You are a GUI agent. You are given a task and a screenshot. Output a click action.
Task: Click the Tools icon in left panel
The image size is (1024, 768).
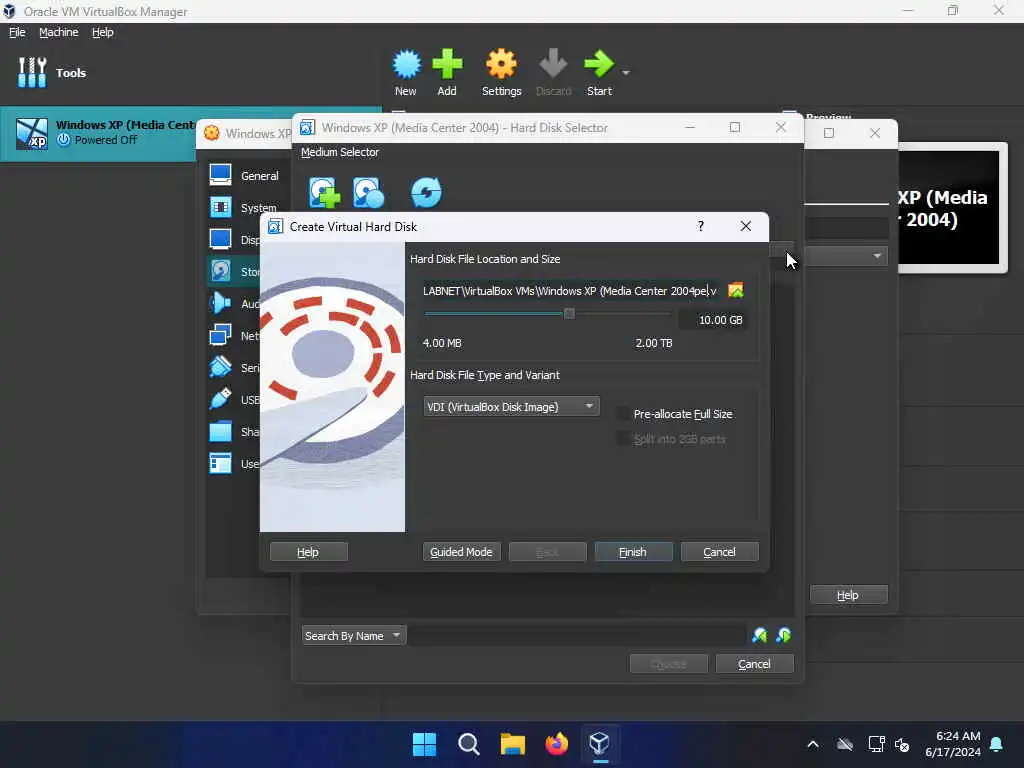[32, 72]
